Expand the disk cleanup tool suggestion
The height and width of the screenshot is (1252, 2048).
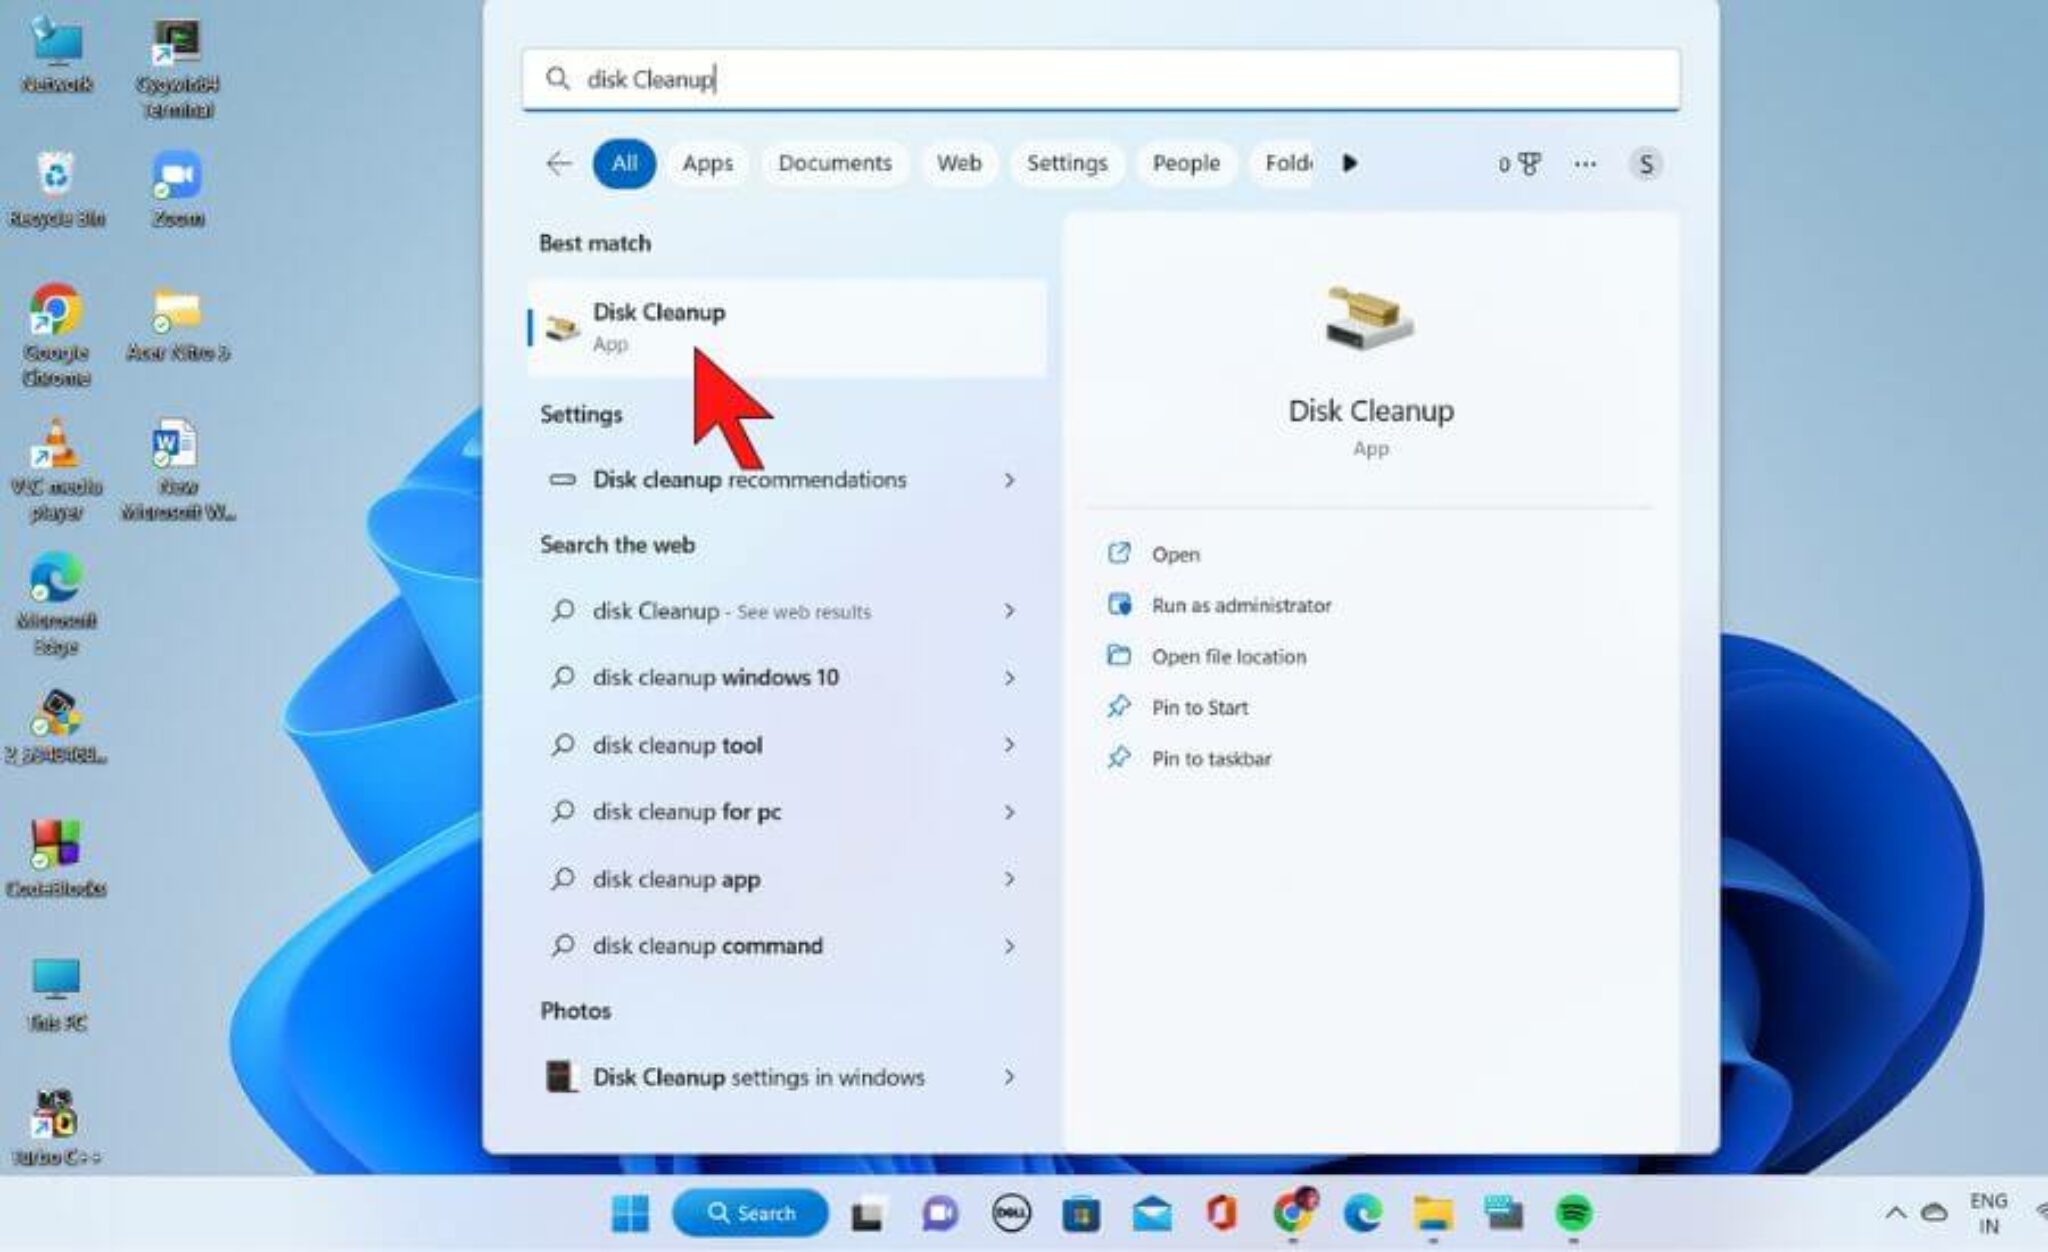pos(1009,745)
